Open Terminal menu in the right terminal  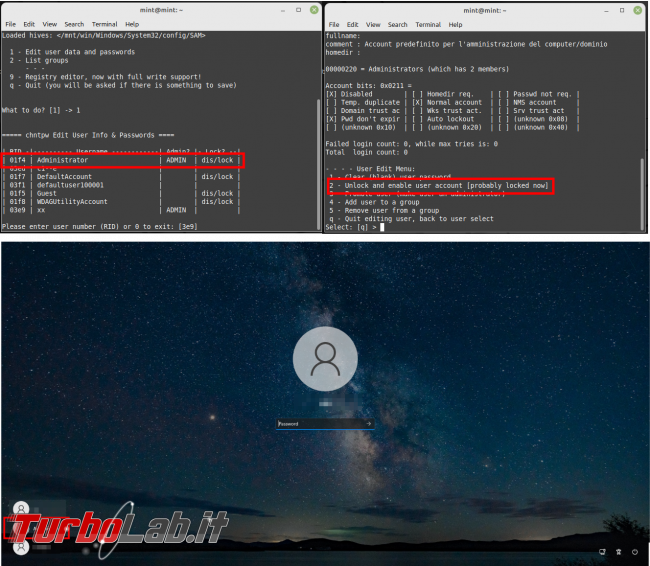(x=428, y=24)
